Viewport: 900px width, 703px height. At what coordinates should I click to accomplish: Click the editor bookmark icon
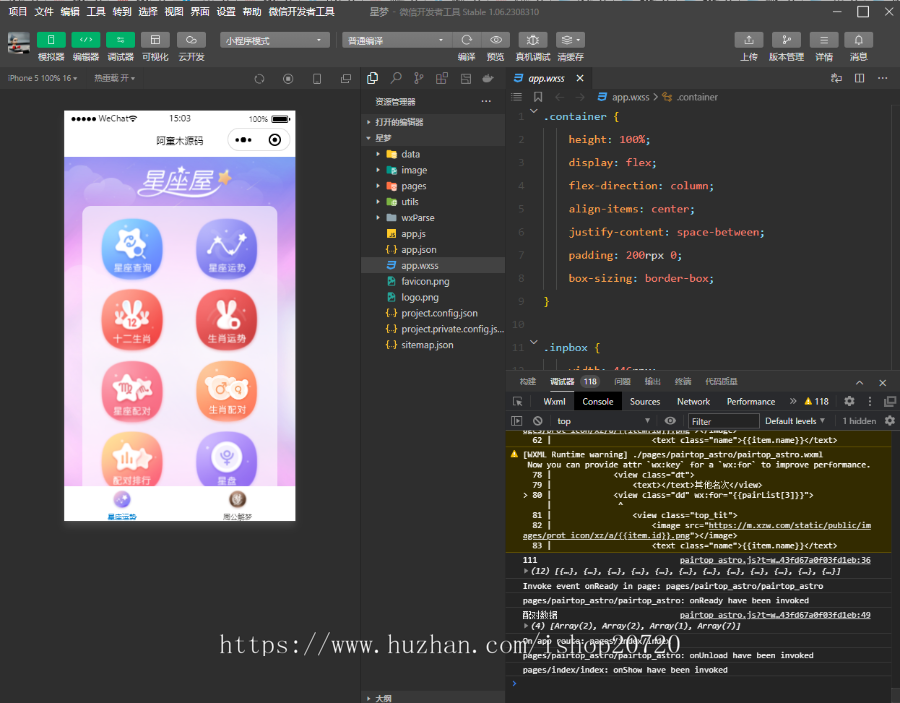[538, 97]
